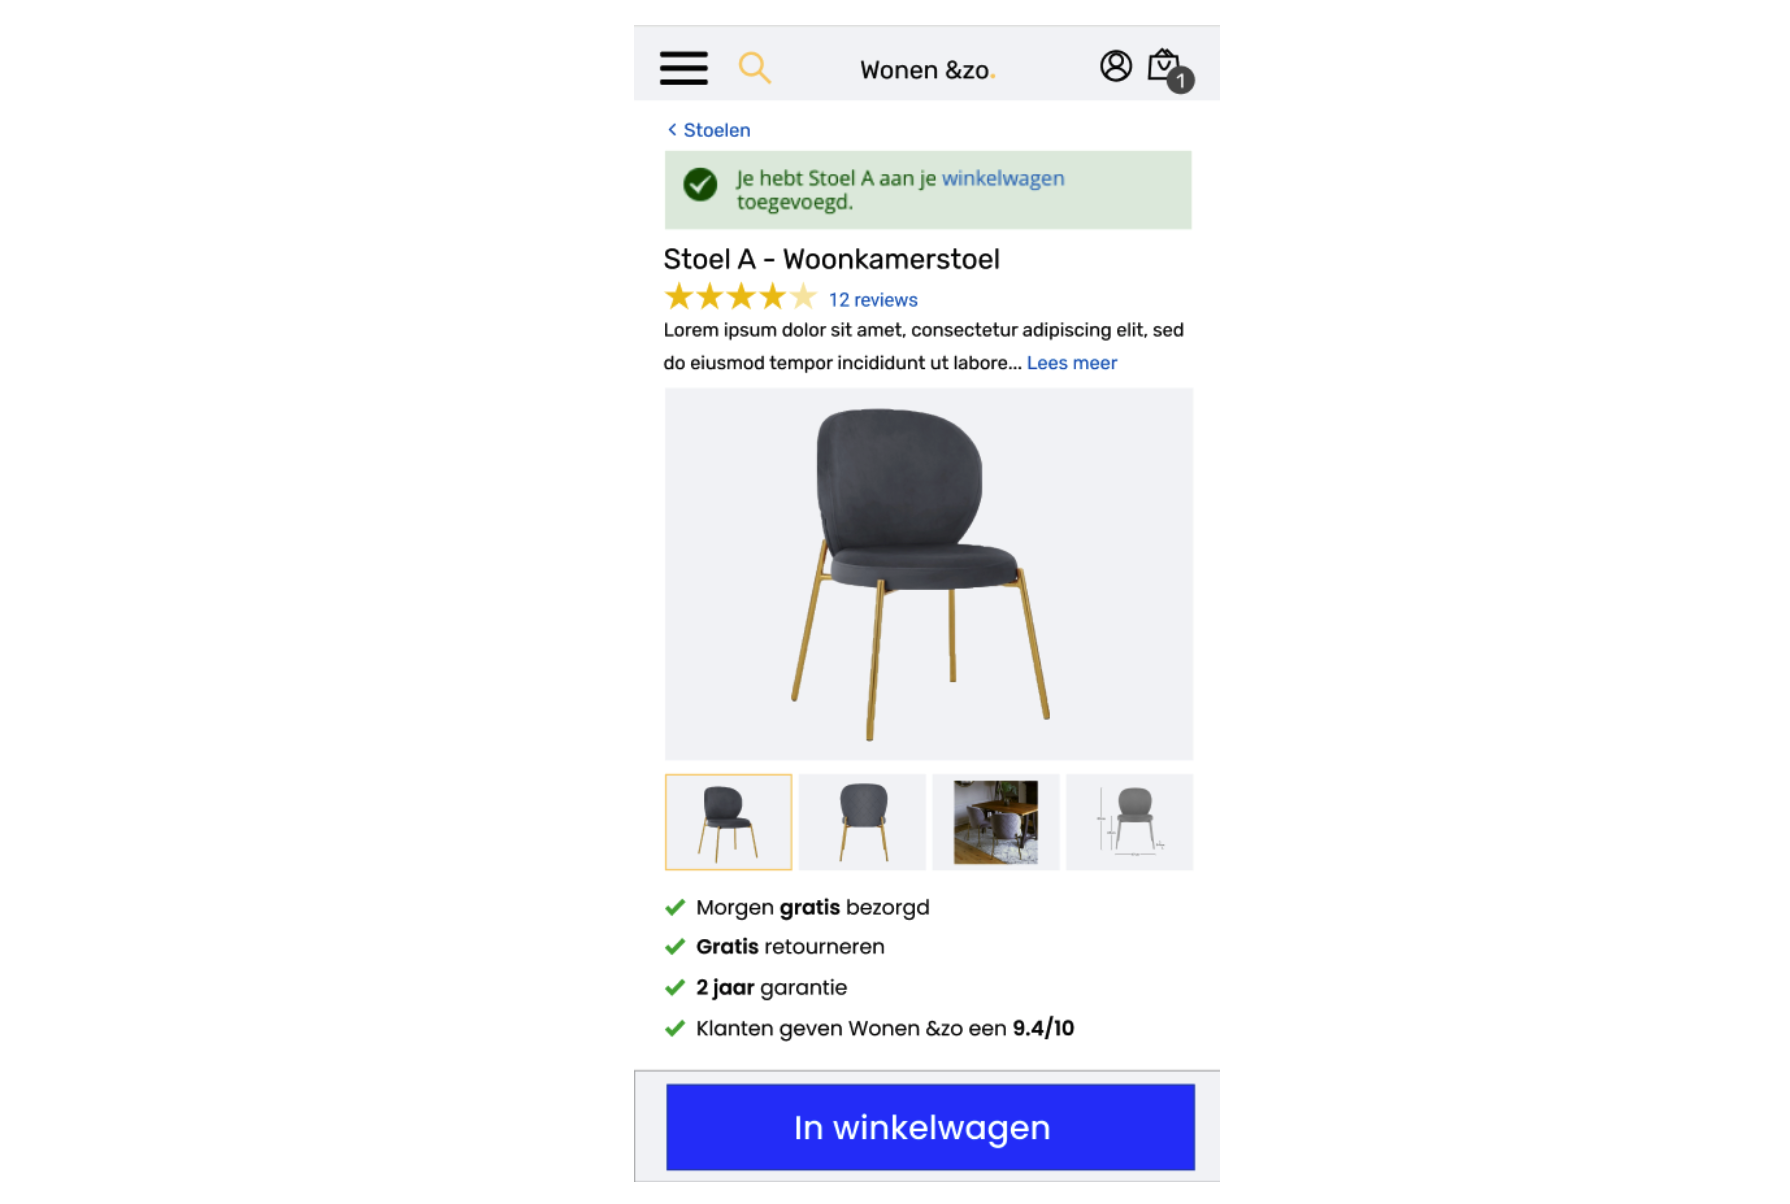Viewport: 1790px width, 1204px height.
Task: Click the Wonen &zo logo
Action: (x=927, y=70)
